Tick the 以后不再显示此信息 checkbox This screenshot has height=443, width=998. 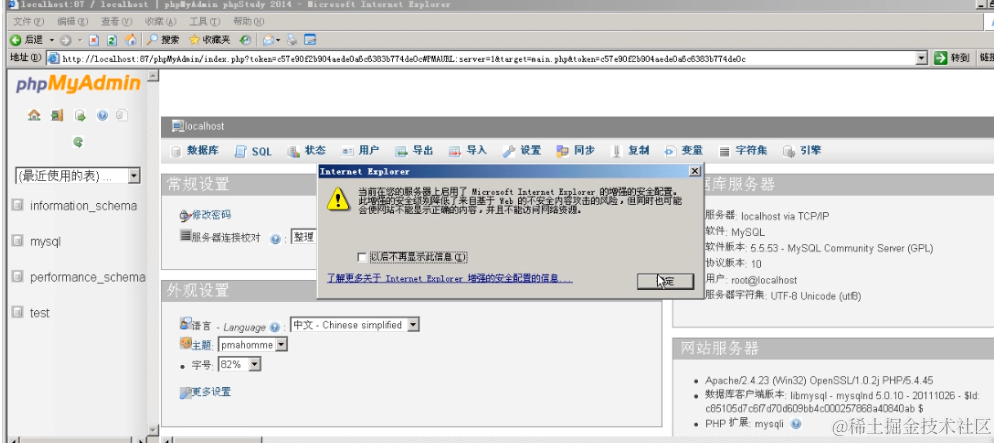point(362,257)
